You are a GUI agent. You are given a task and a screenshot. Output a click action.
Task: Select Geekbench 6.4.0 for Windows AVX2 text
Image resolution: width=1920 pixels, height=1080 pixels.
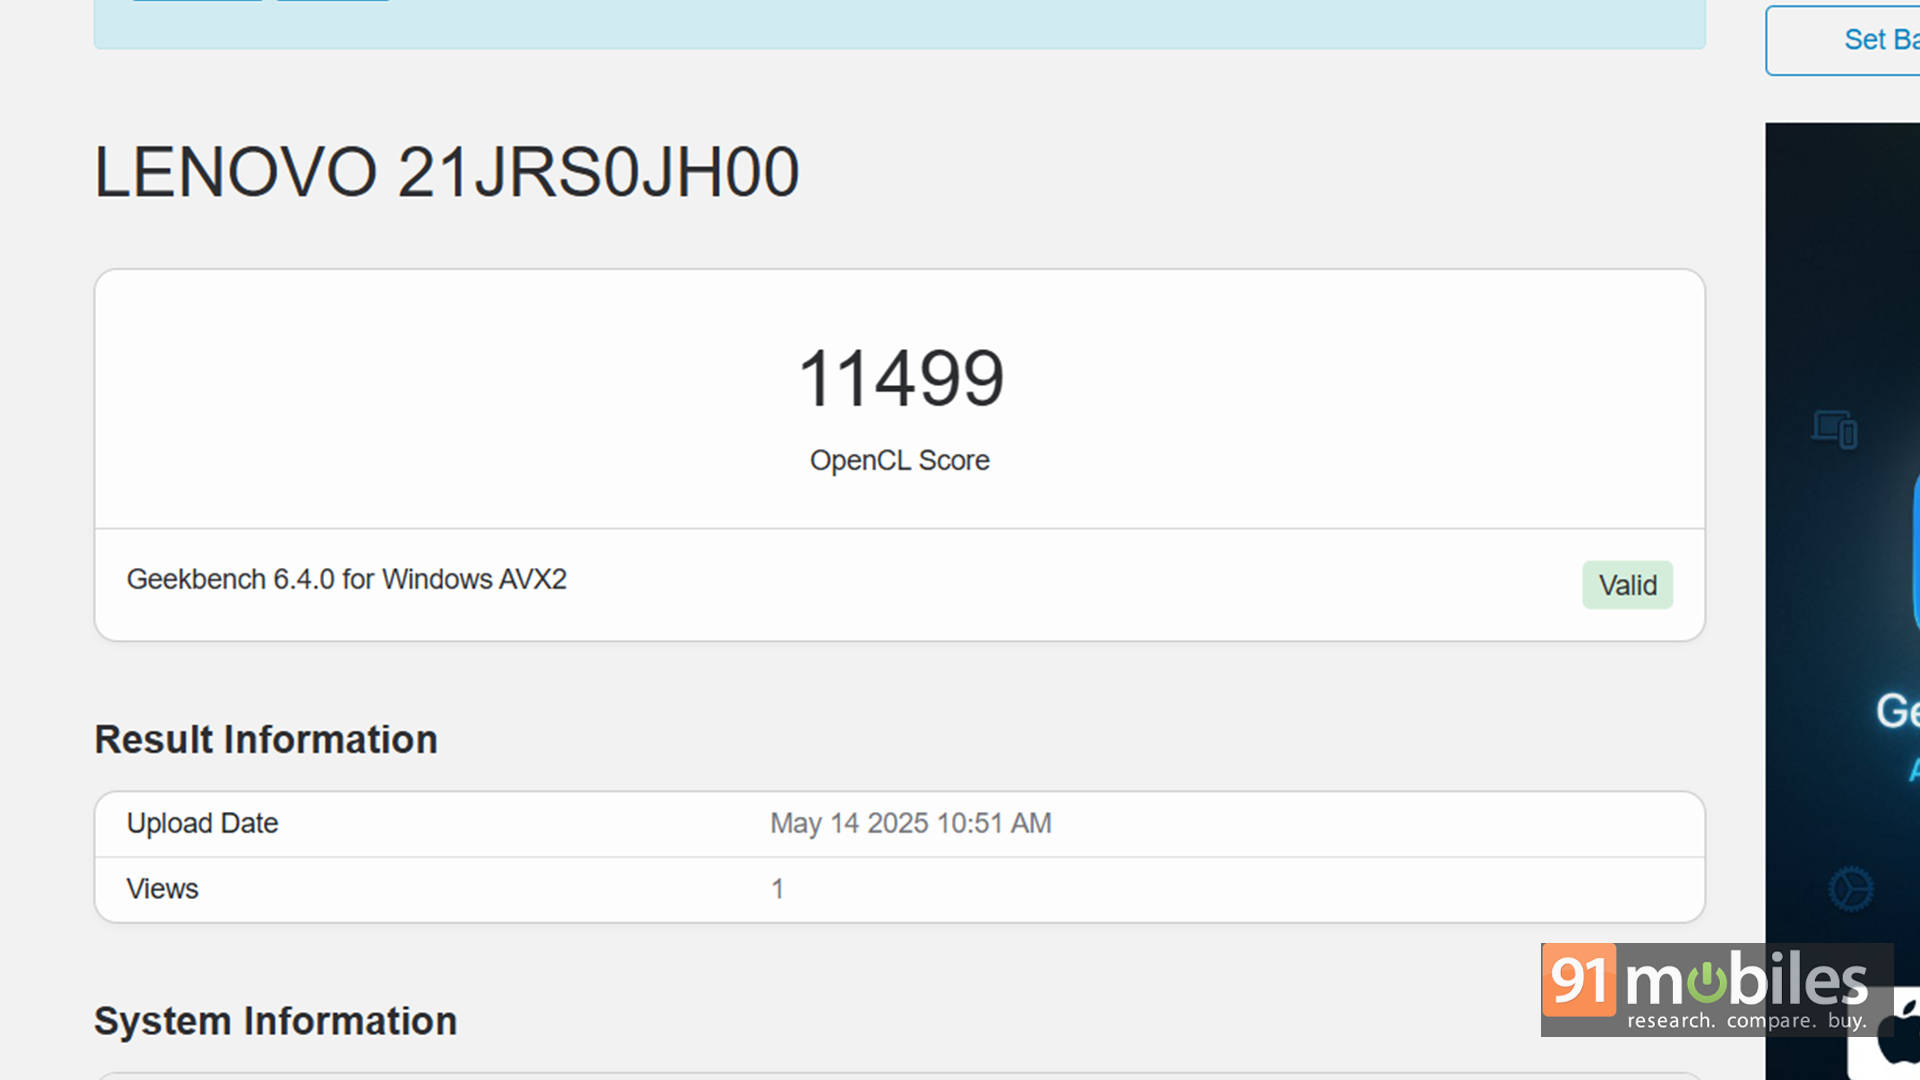pos(346,579)
